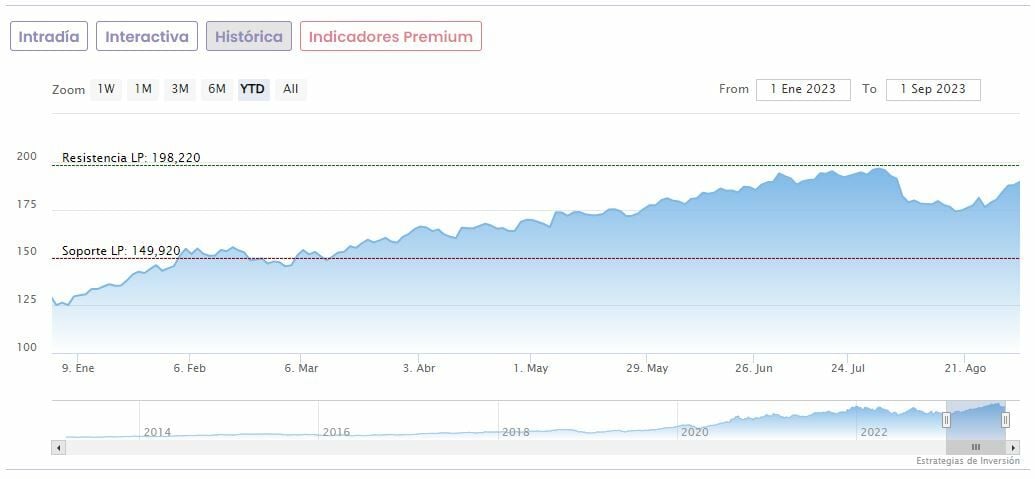Click the navigator's left range handle
This screenshot has width=1035, height=479.
click(946, 420)
